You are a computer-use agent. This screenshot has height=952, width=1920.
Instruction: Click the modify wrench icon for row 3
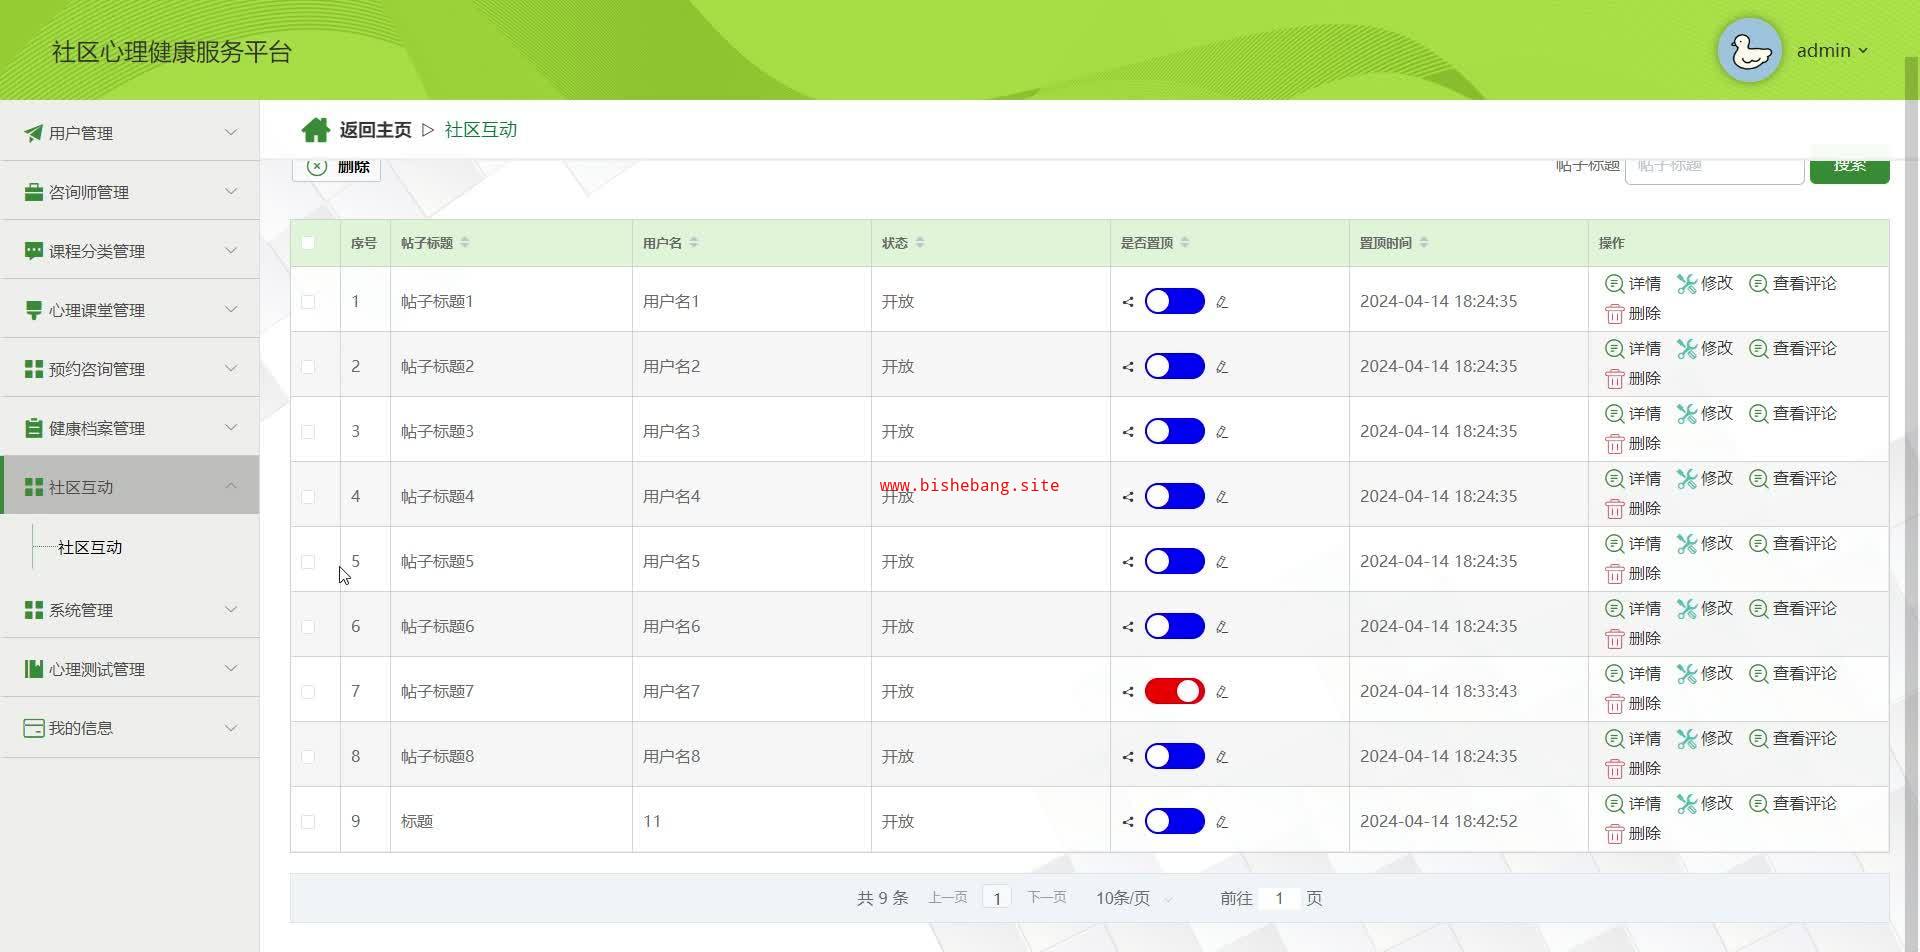pos(1687,414)
